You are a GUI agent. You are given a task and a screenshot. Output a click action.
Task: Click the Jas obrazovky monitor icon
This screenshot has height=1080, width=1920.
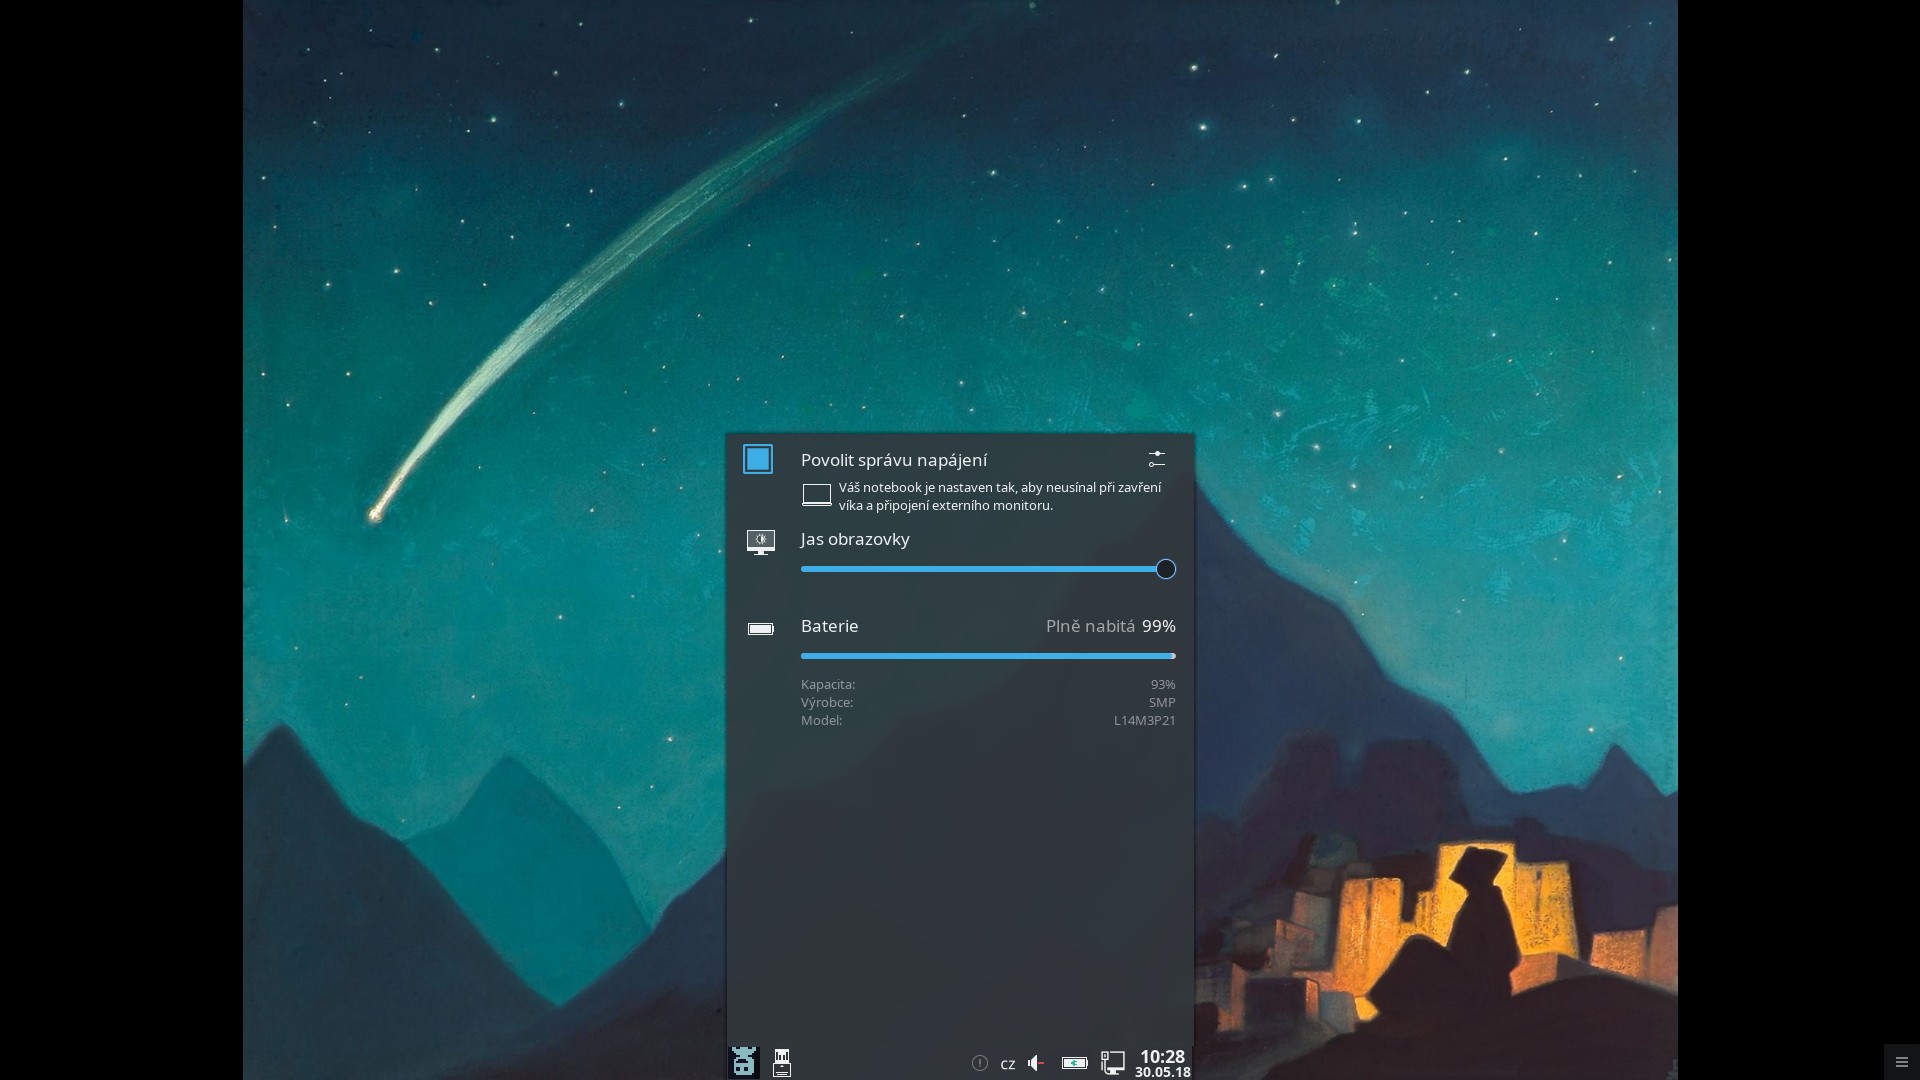(761, 542)
